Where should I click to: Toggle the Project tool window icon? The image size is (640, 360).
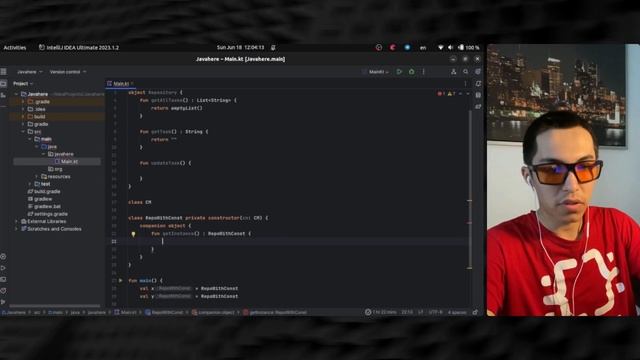pos(4,84)
